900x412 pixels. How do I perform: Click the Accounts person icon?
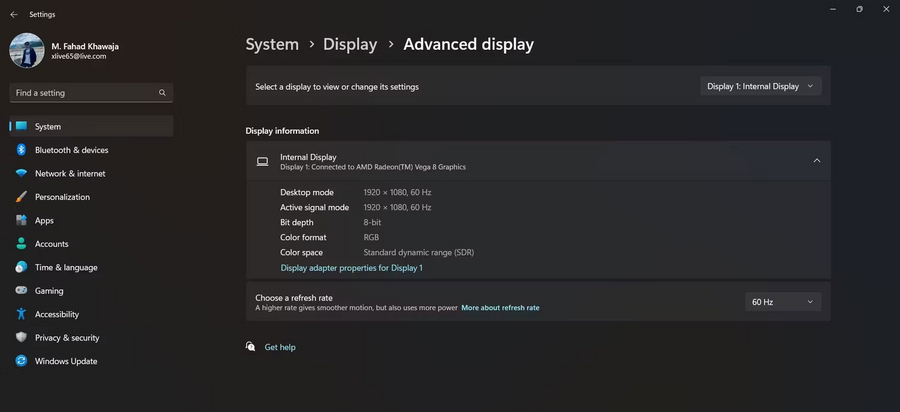point(21,244)
